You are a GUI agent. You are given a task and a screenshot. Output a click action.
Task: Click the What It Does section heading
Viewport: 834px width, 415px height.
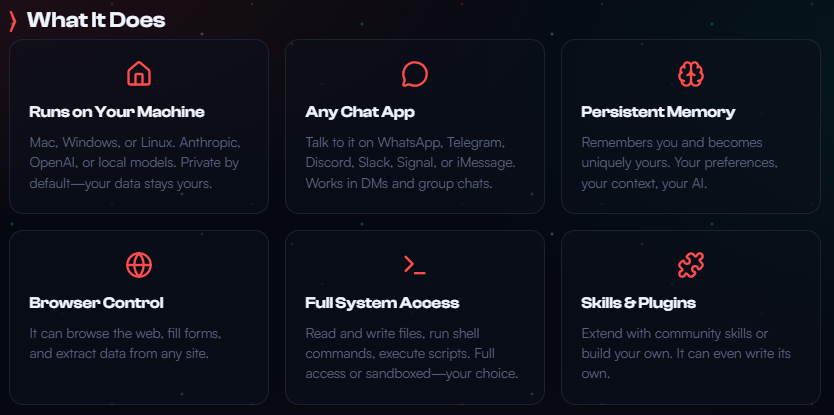pos(96,20)
